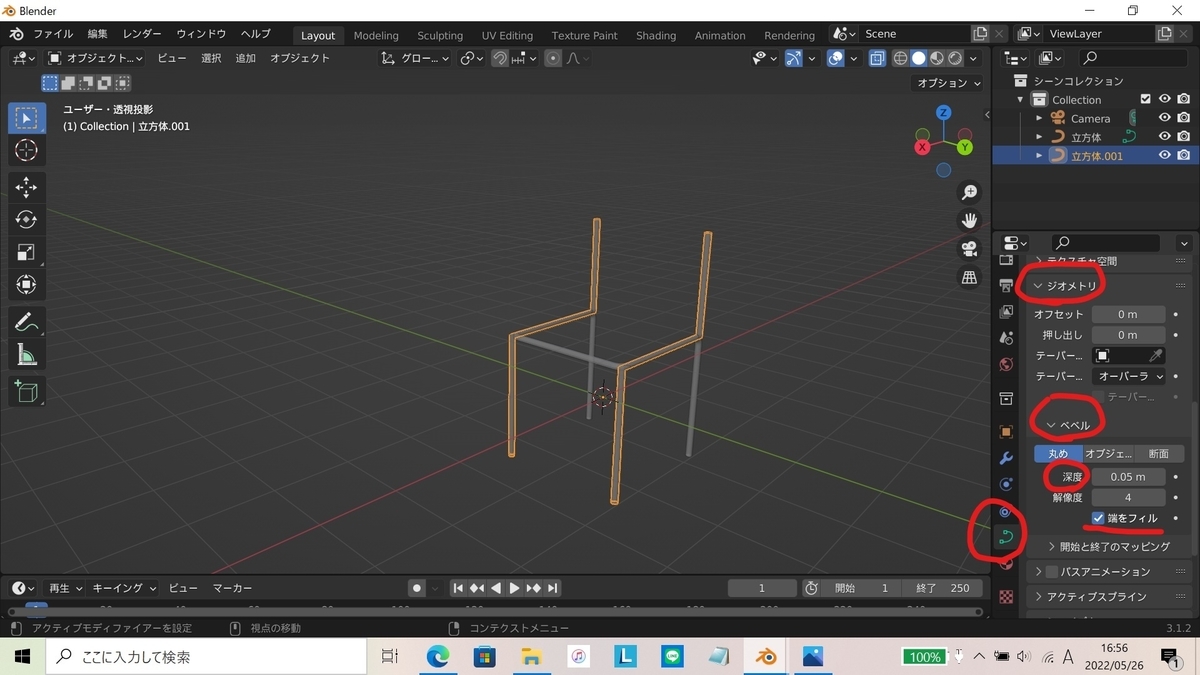
Task: Open Blender from the Windows taskbar
Action: 766,656
